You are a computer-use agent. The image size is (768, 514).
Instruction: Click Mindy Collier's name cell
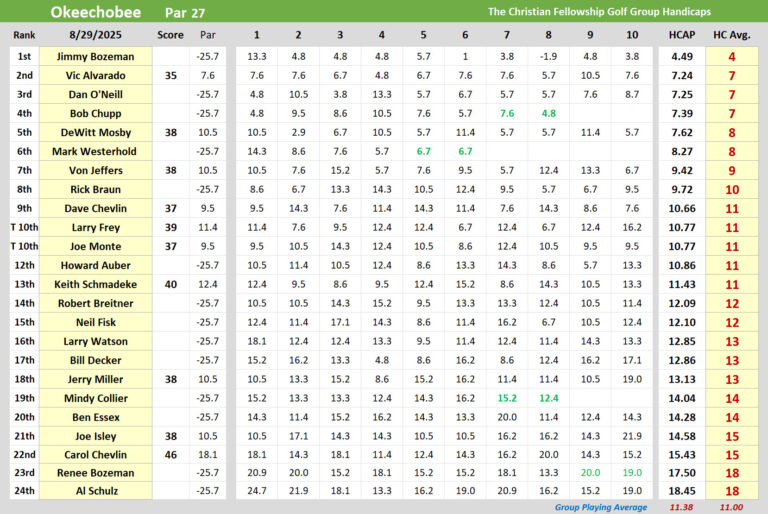click(96, 398)
